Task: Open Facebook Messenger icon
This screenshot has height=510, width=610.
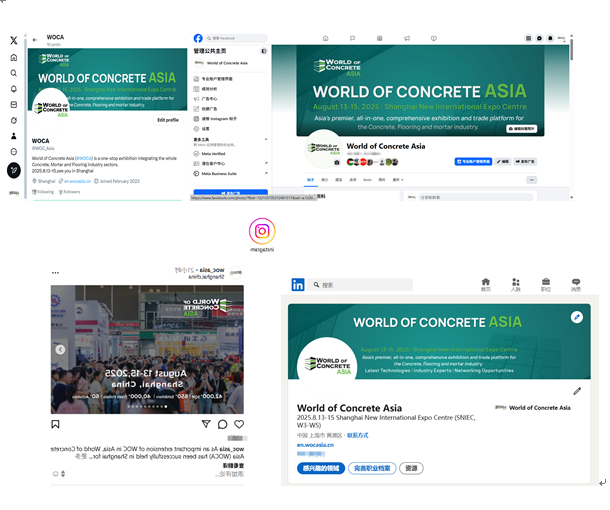Action: point(539,38)
